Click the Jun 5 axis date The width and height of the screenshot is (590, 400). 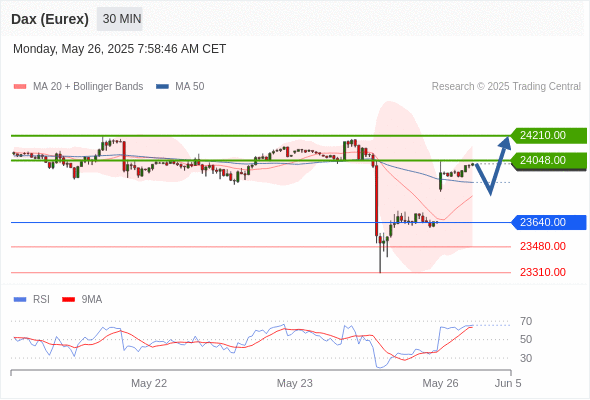click(508, 383)
